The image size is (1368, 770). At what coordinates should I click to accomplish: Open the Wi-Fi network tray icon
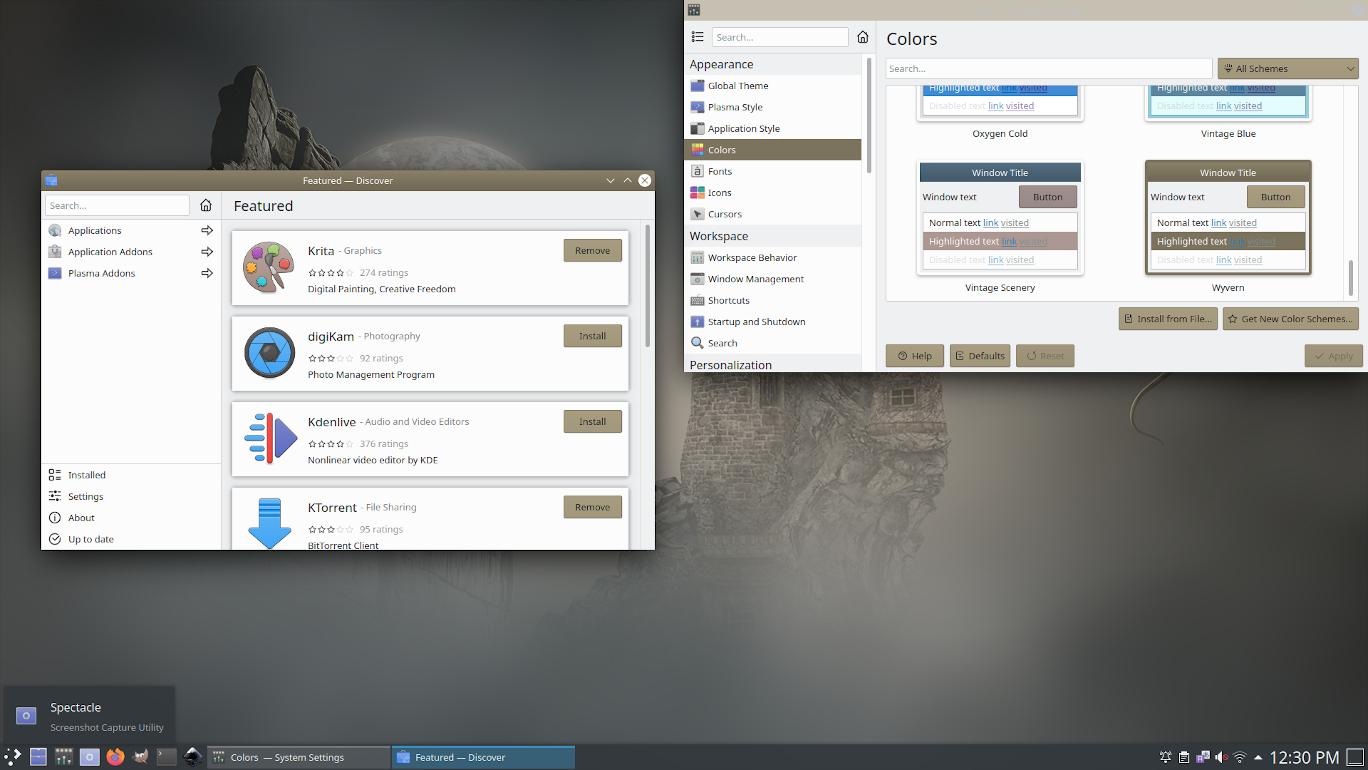1240,757
